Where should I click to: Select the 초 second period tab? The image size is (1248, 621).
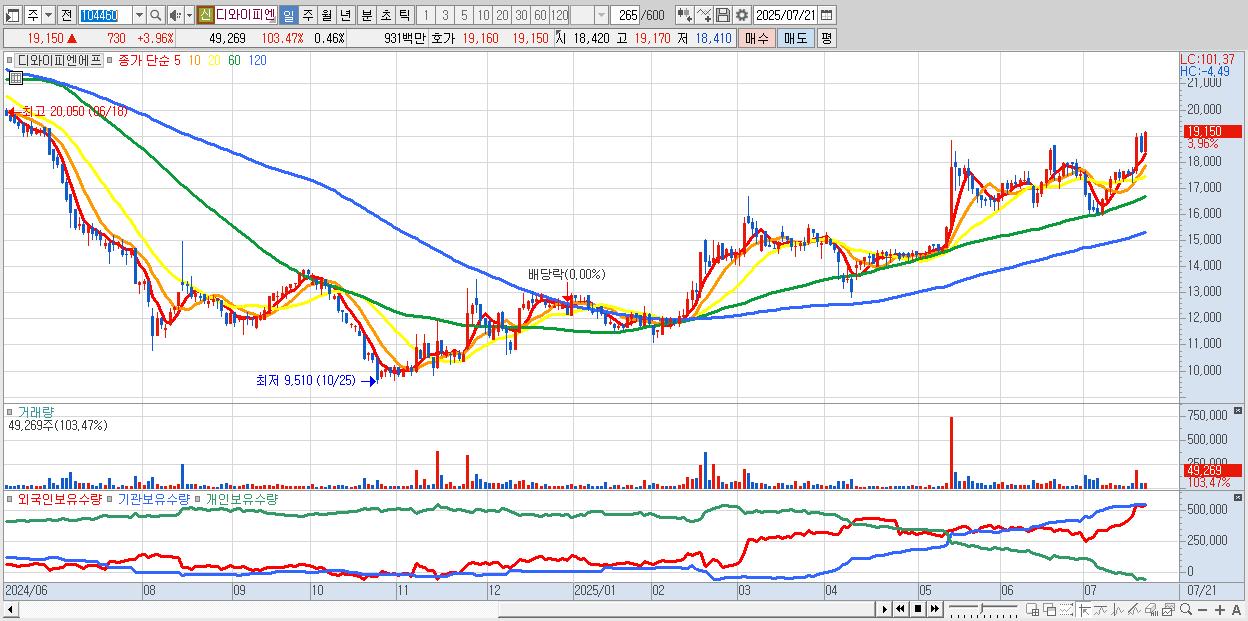coord(384,15)
